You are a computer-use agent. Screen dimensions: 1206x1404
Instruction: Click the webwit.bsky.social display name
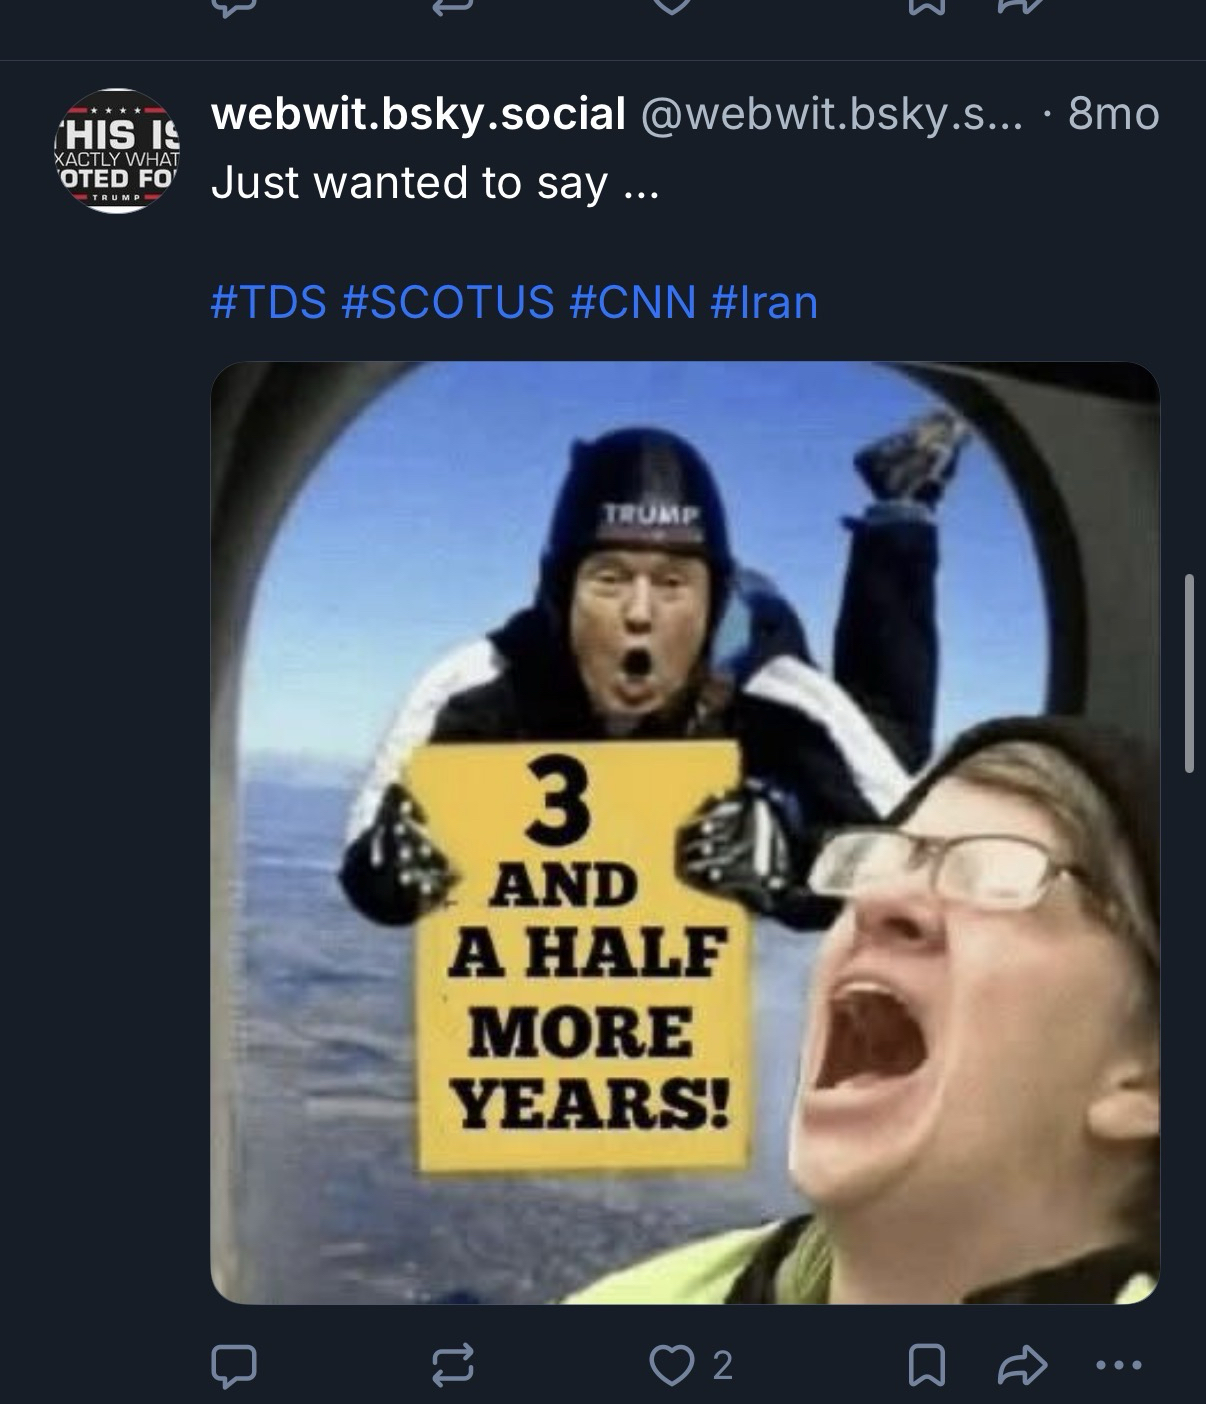point(418,114)
